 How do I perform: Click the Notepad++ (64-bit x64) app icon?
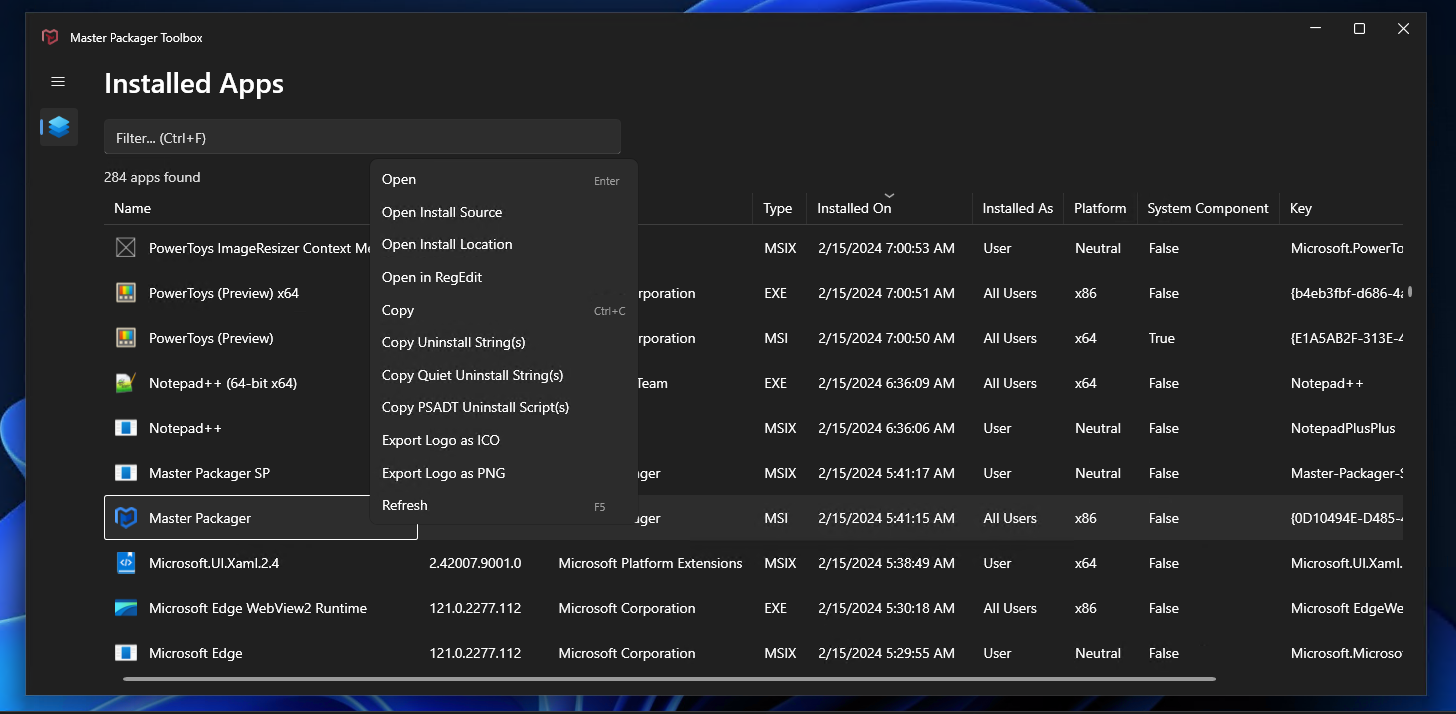click(x=125, y=383)
